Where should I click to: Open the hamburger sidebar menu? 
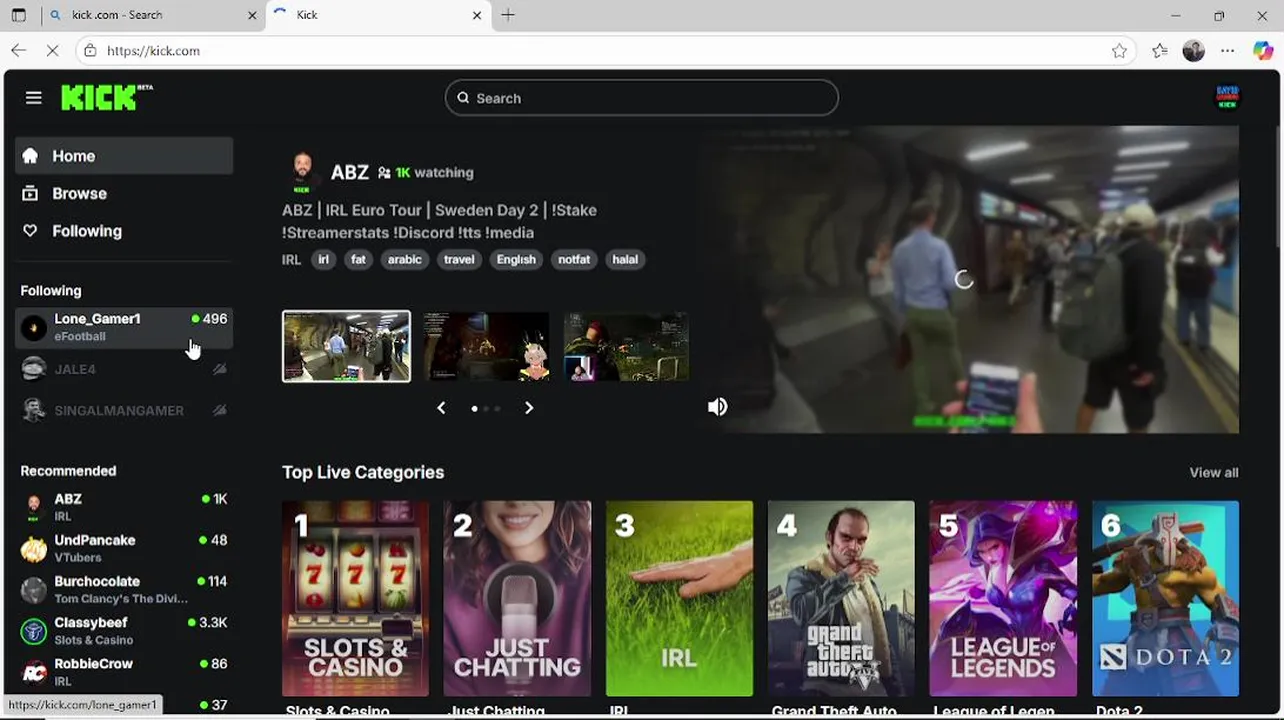[x=34, y=98]
